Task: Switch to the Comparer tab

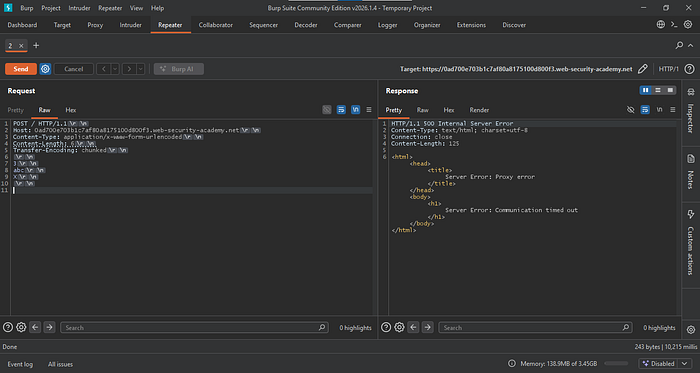Action: click(347, 25)
